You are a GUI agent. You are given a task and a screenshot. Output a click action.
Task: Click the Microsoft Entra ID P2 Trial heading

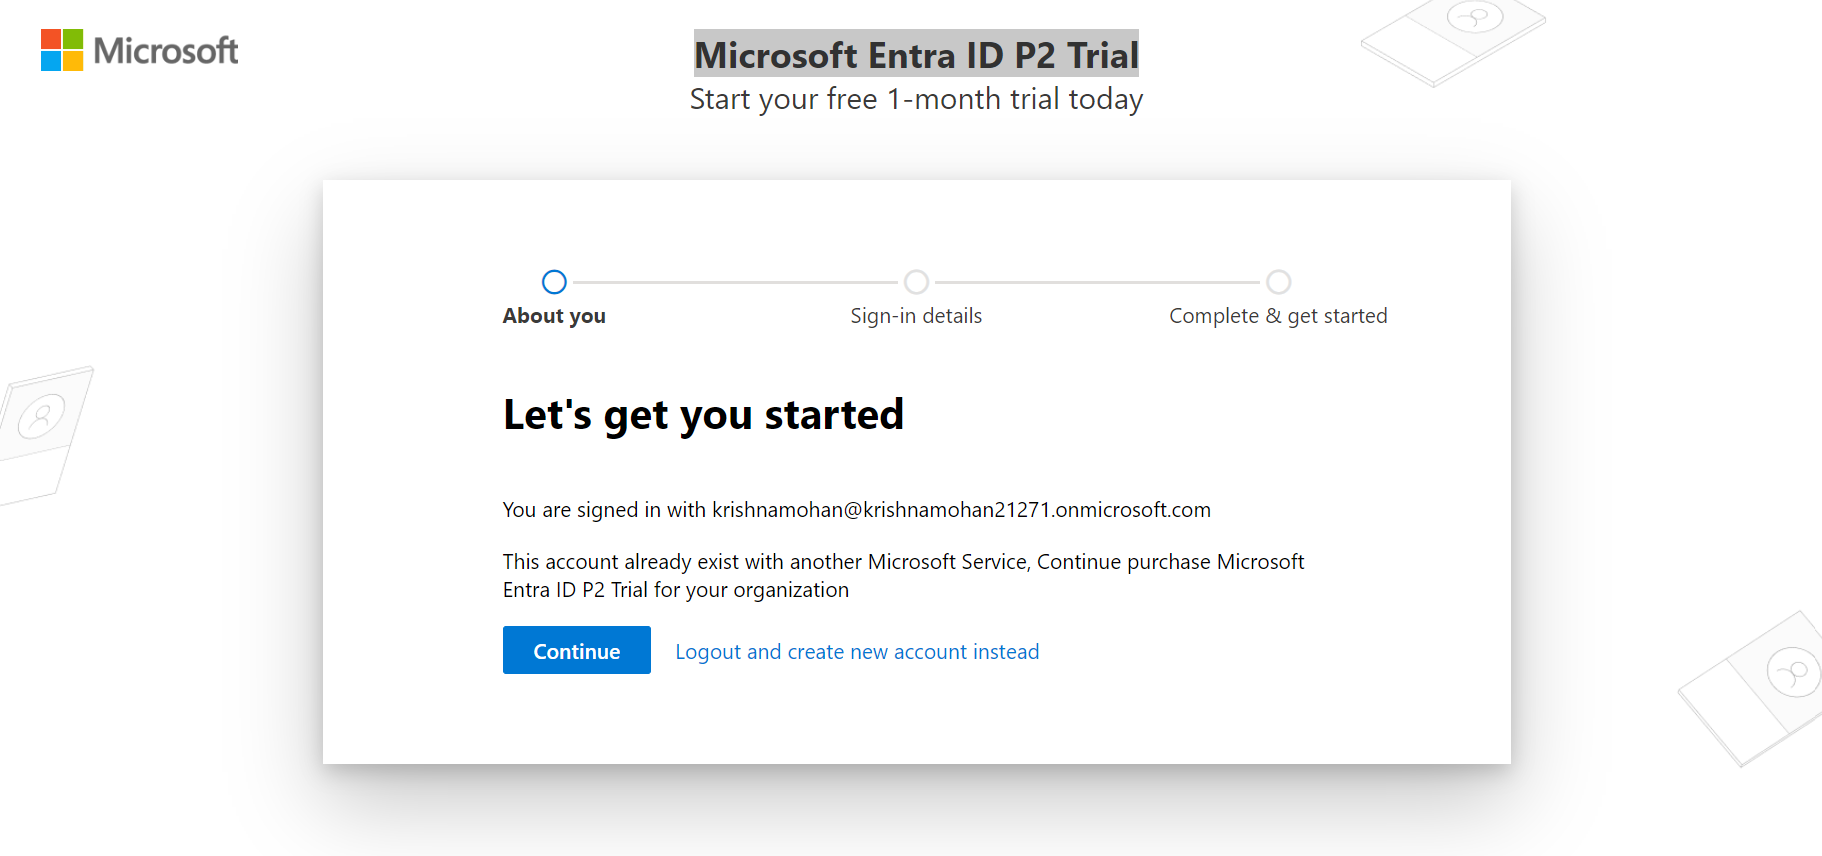pos(916,54)
